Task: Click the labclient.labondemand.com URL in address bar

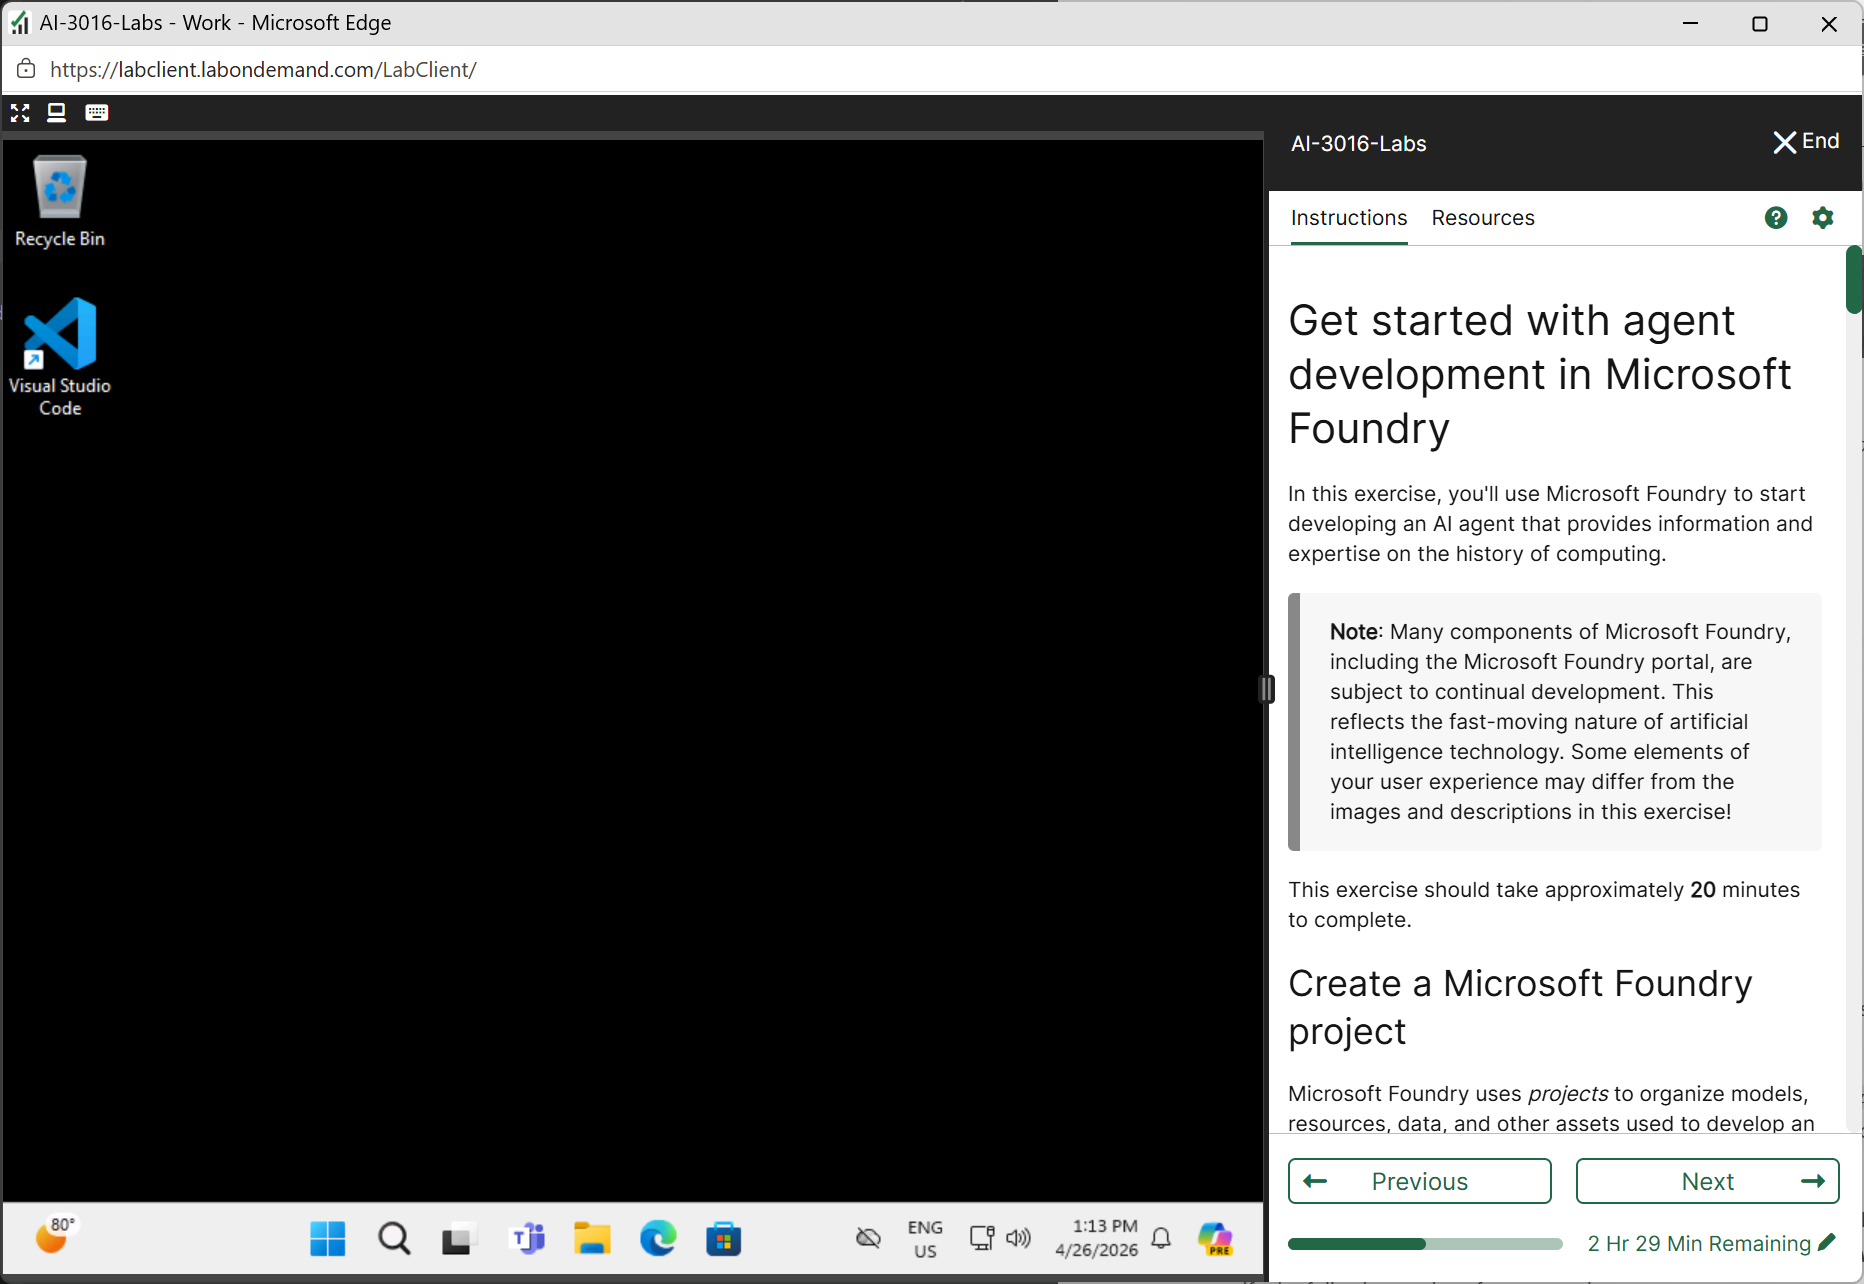Action: (263, 69)
